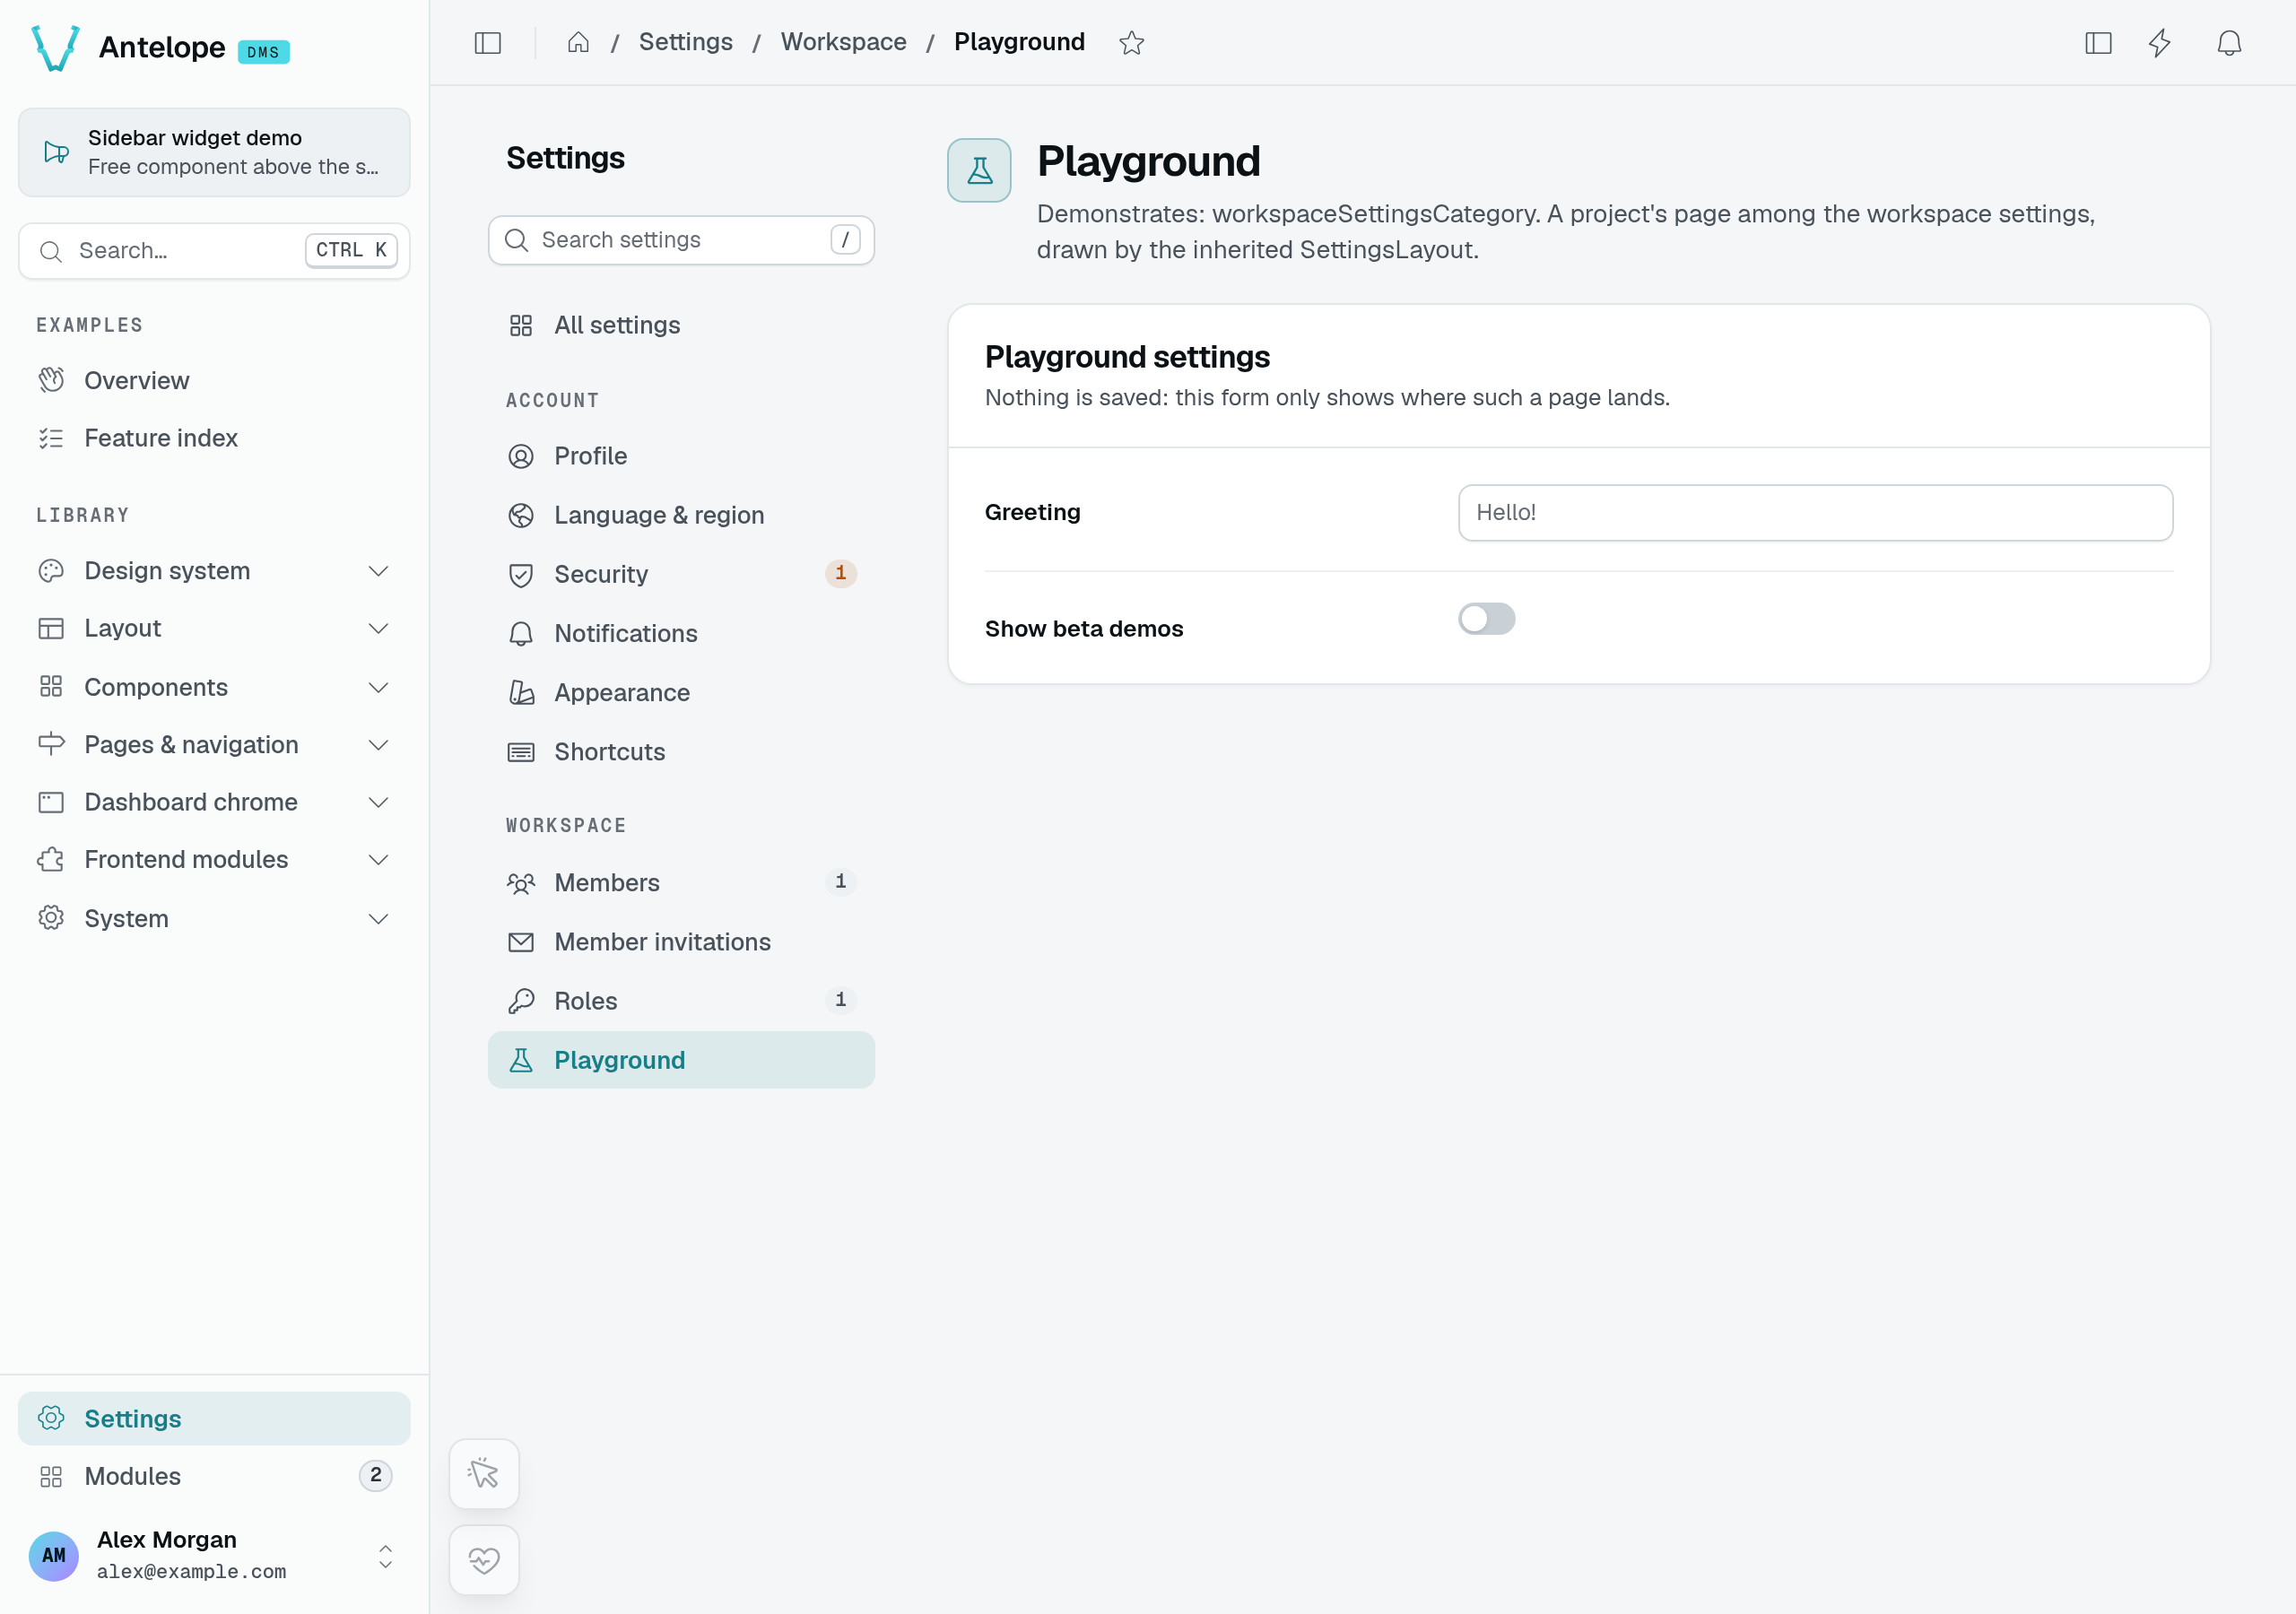The image size is (2296, 1614).
Task: Expand the Components section
Action: pos(214,687)
